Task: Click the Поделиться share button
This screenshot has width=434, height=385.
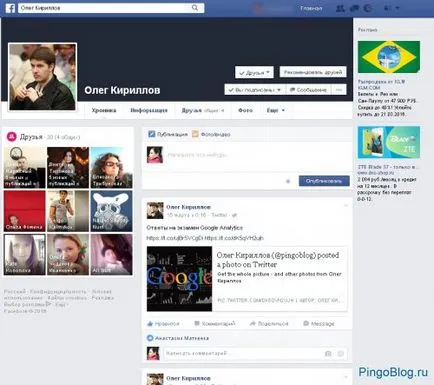Action: pos(269,323)
